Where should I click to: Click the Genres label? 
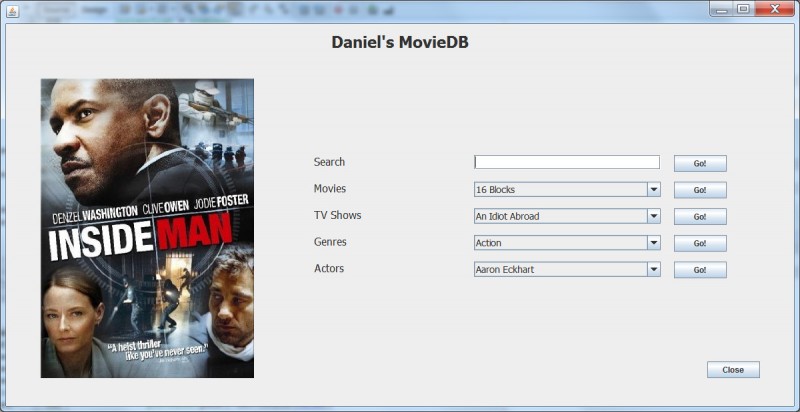pyautogui.click(x=330, y=241)
